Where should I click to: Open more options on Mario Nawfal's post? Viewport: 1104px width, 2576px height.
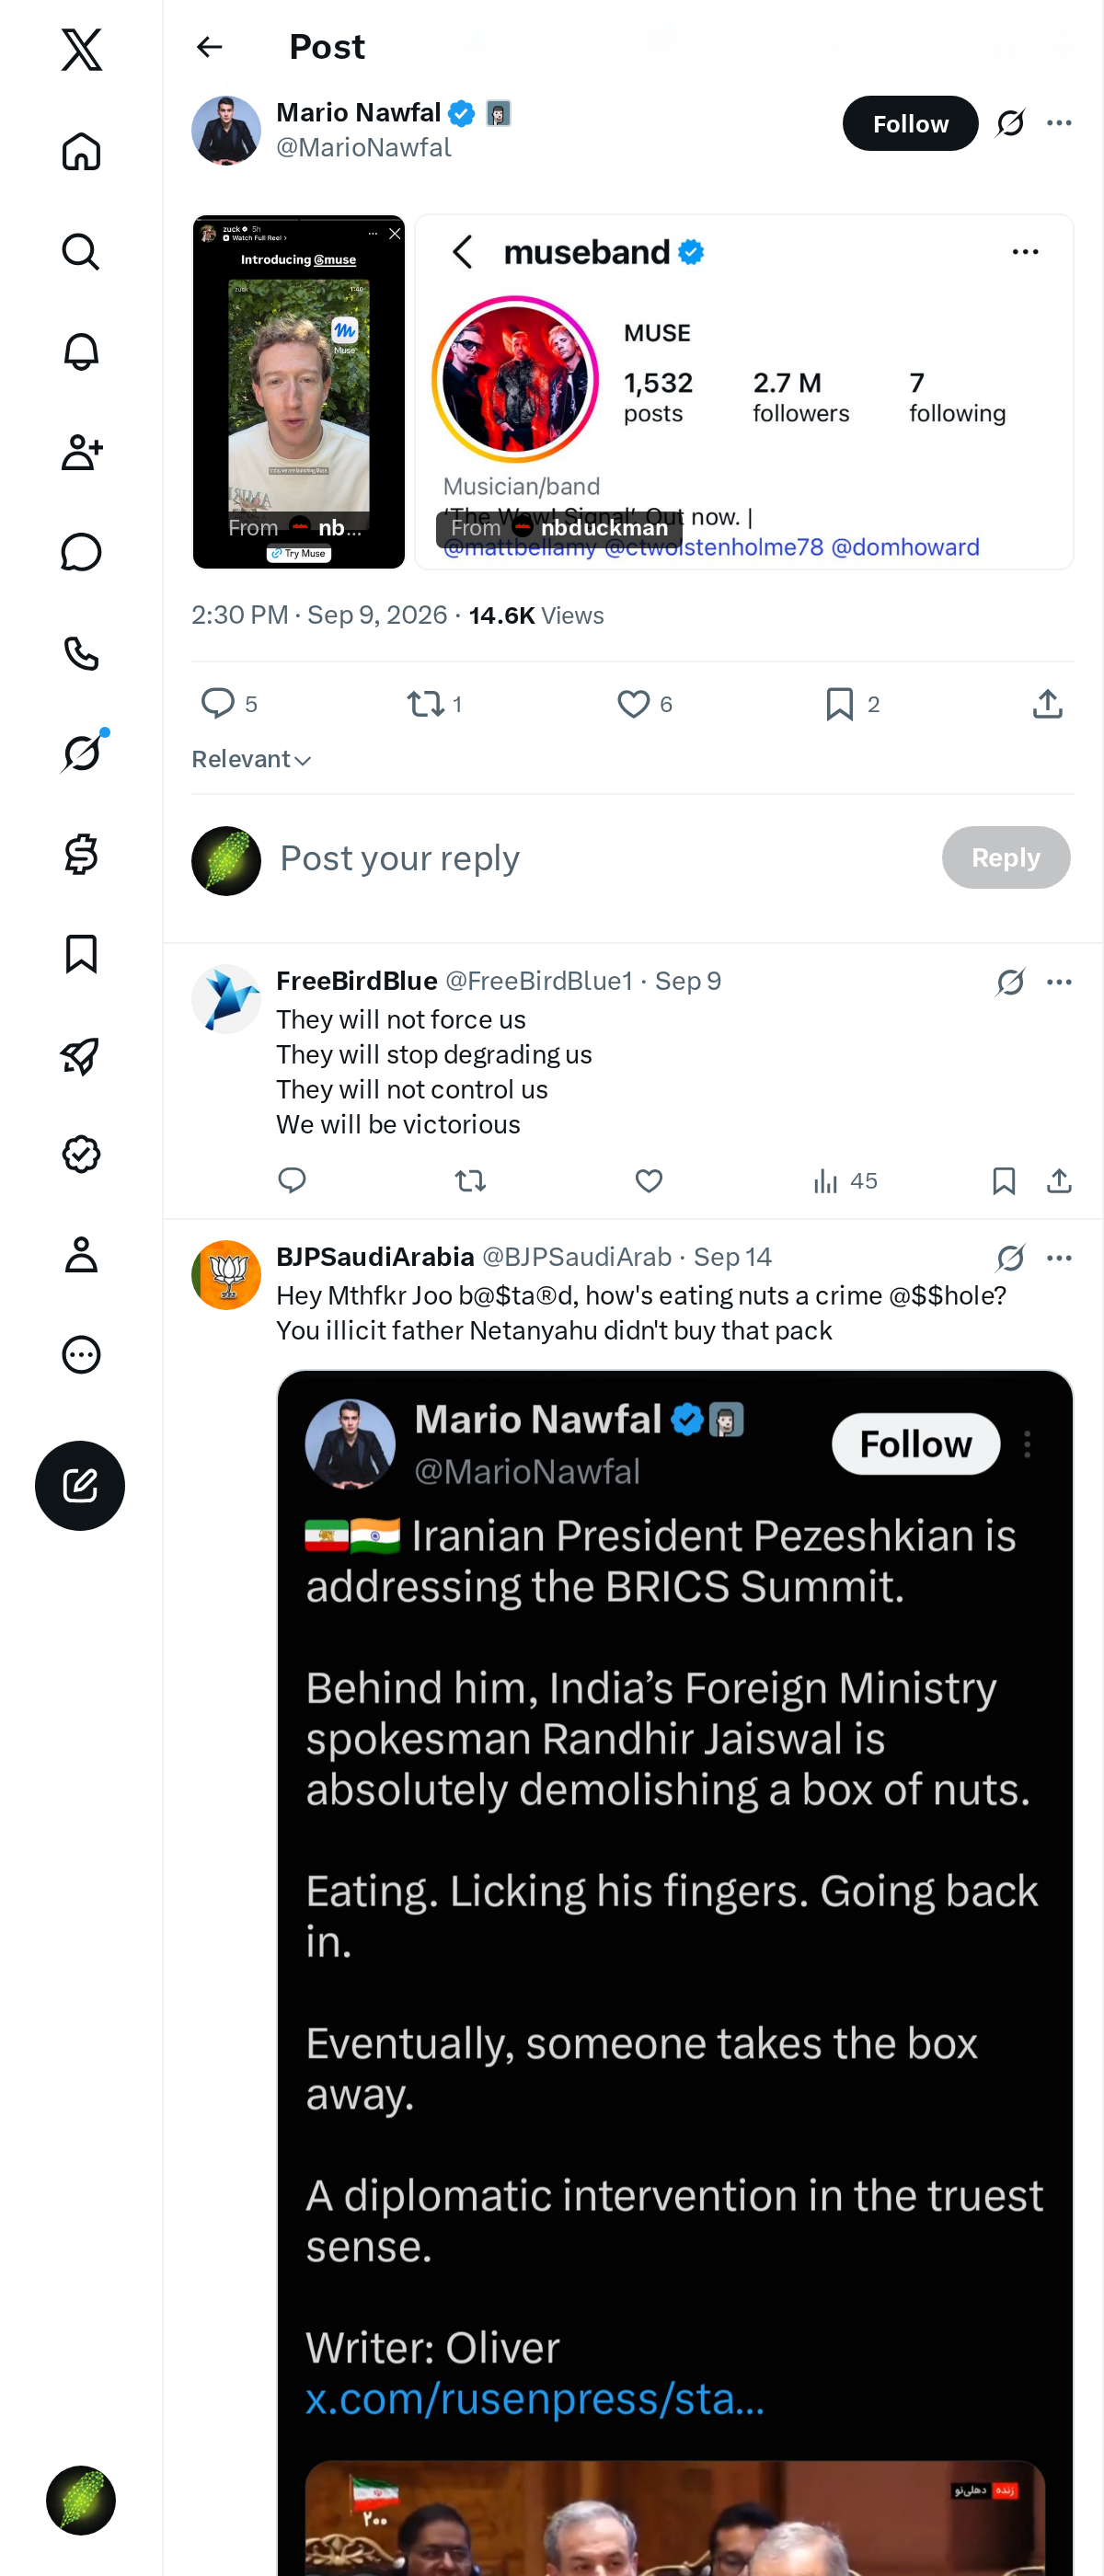1059,123
